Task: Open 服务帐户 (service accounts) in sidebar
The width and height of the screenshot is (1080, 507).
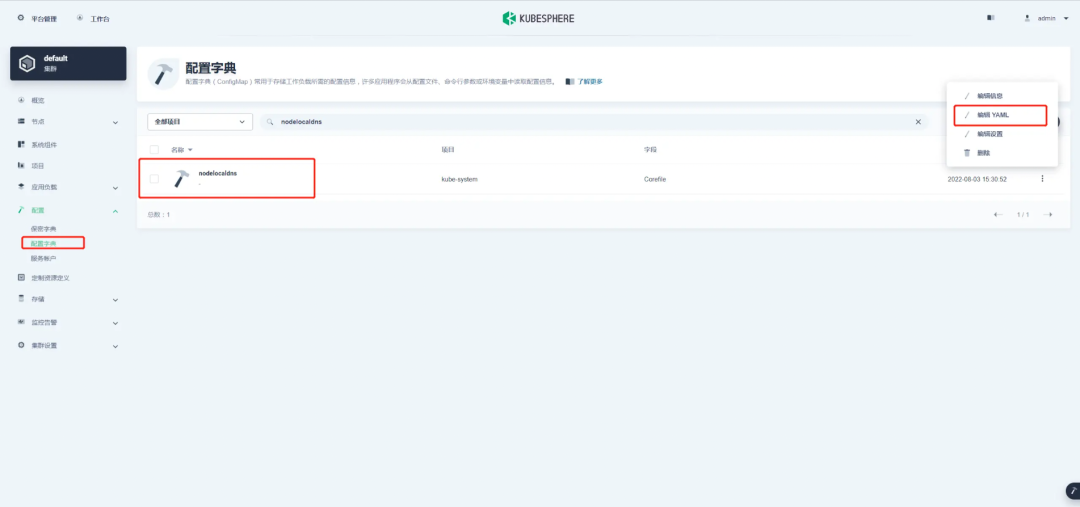Action: pyautogui.click(x=43, y=258)
